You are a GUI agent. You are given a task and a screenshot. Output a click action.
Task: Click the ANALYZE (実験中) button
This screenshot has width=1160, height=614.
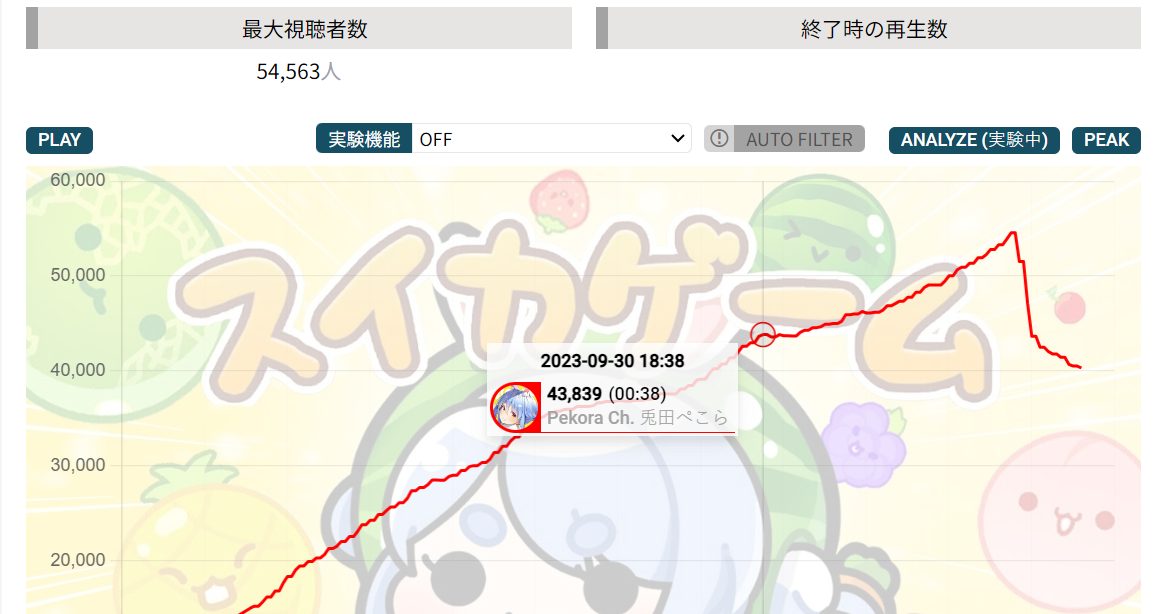[x=974, y=140]
